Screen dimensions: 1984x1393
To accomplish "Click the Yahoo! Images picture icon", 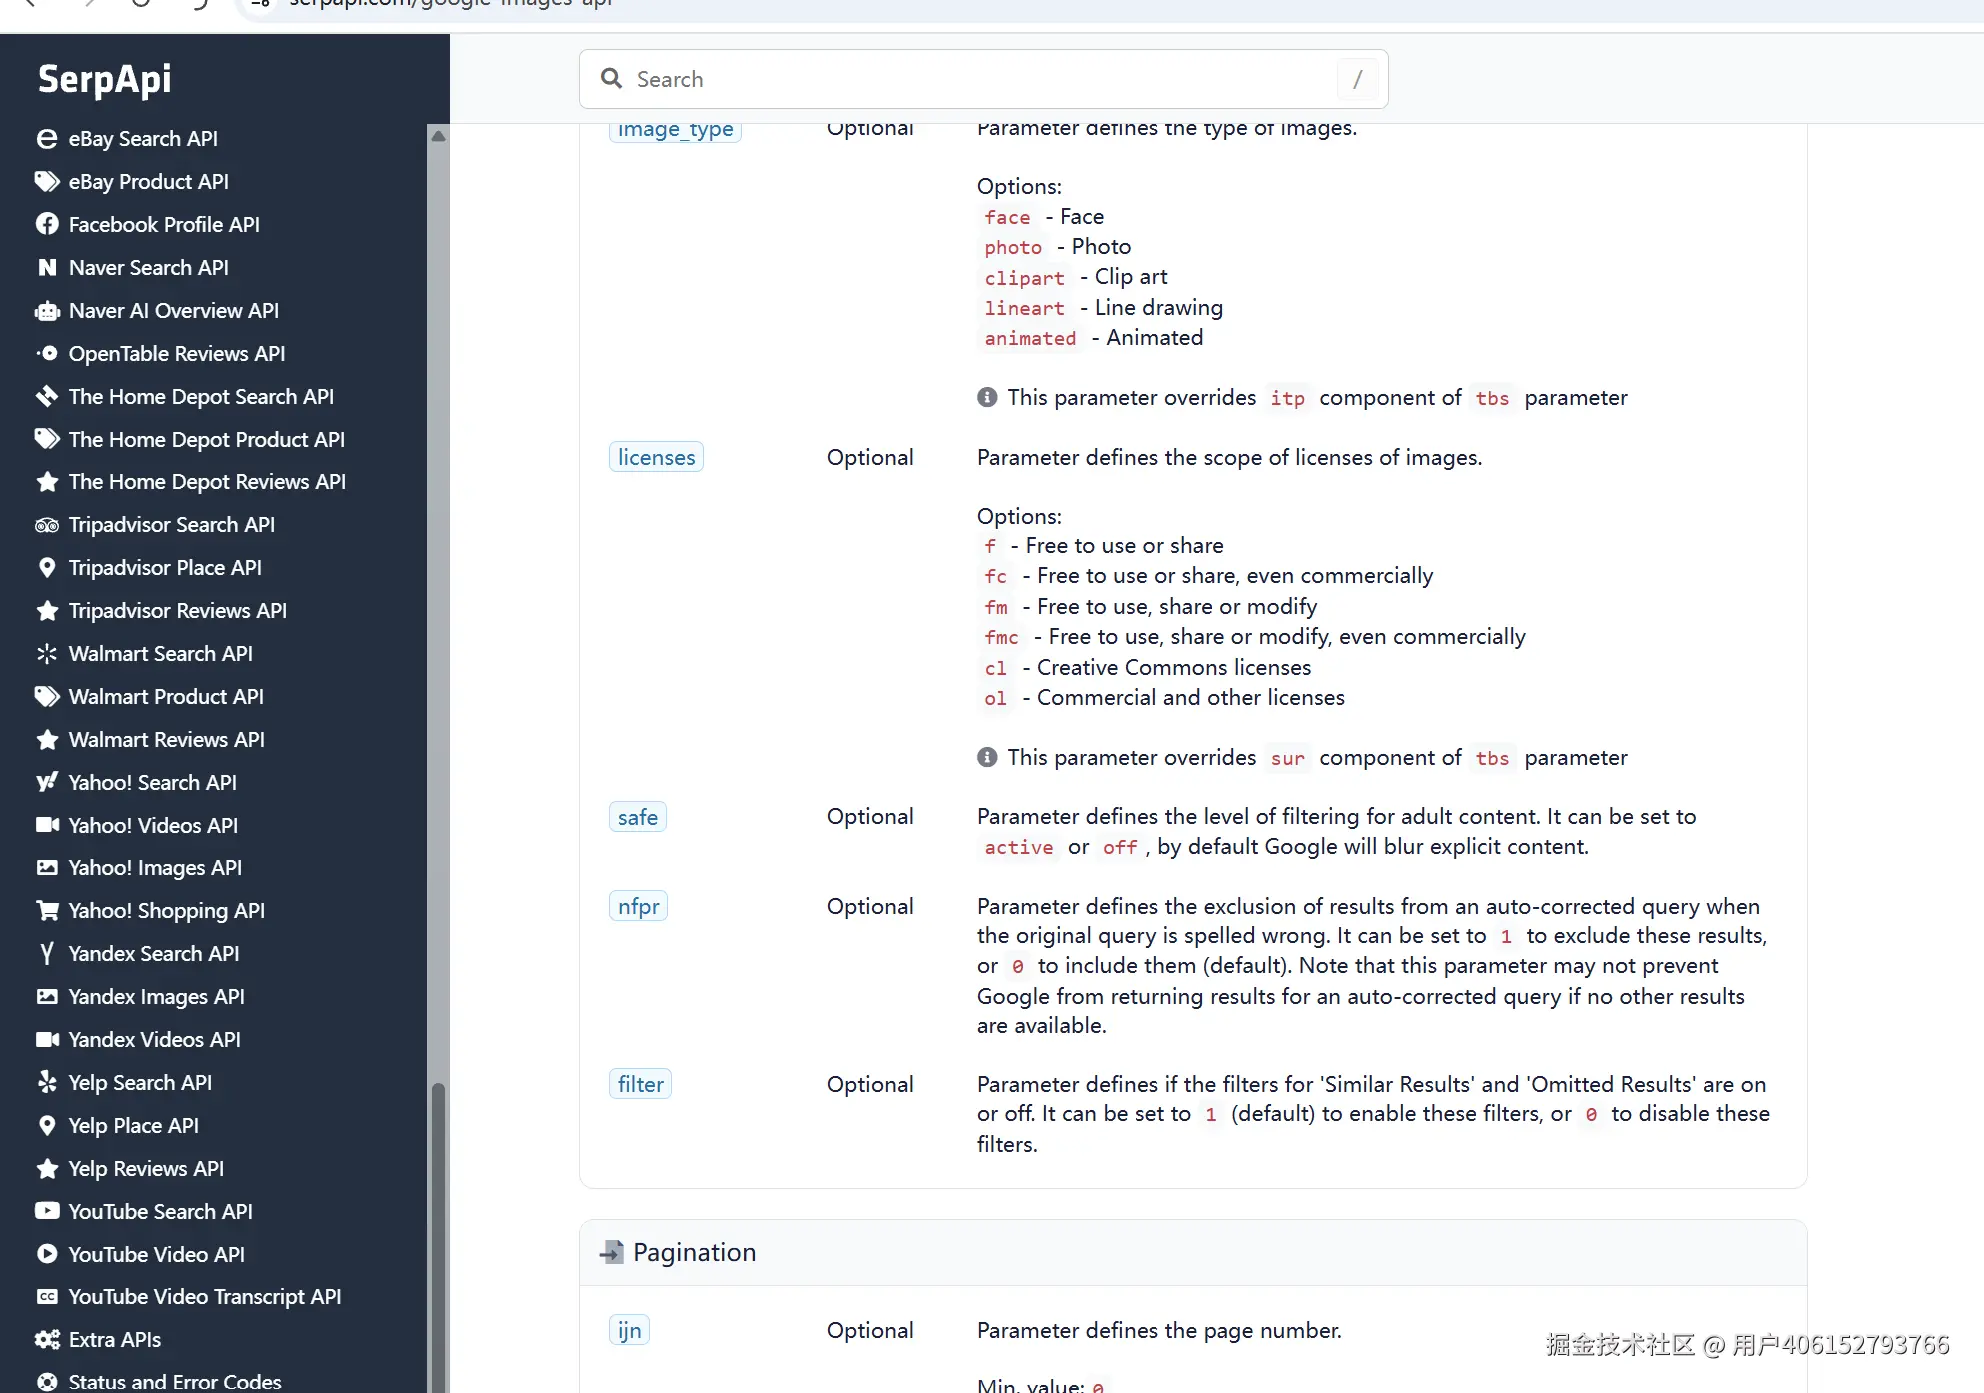I will click(x=47, y=868).
